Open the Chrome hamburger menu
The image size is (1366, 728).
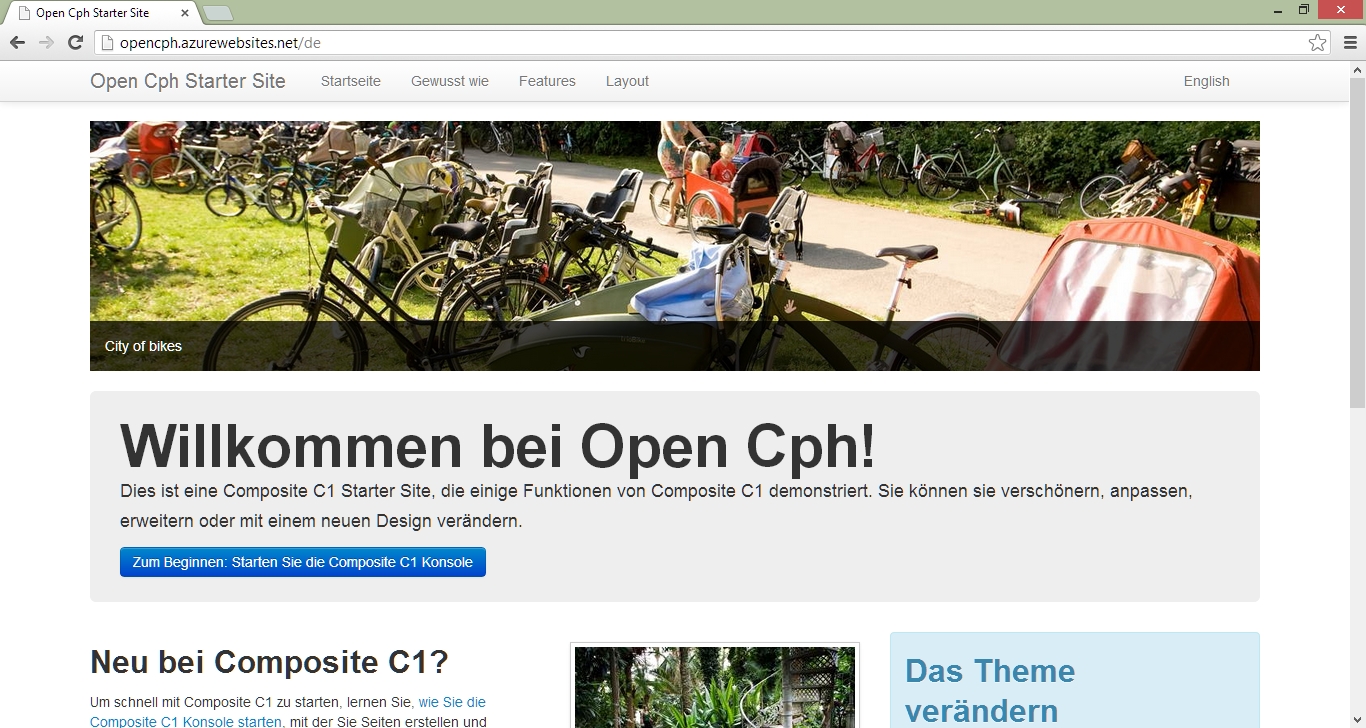1350,42
